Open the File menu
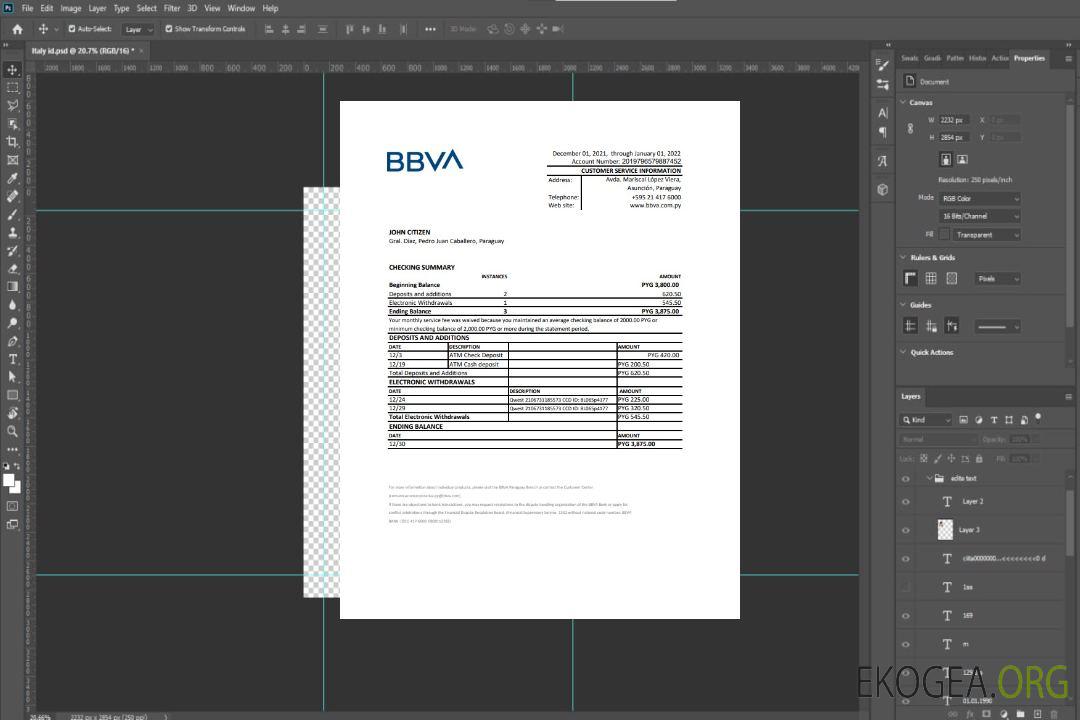Viewport: 1080px width, 720px height. pos(27,8)
